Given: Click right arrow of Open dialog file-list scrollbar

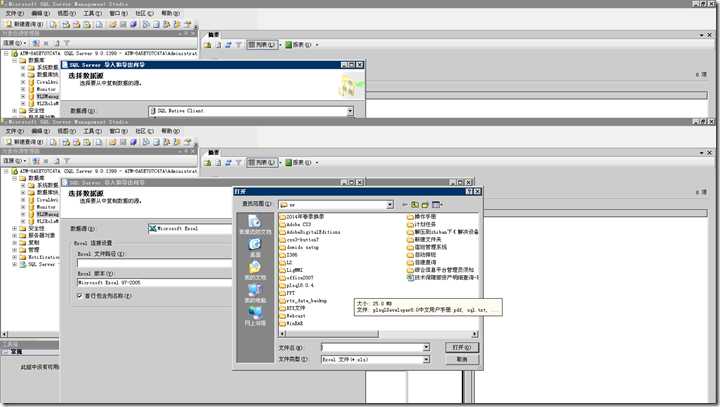Looking at the screenshot, I should [x=475, y=334].
